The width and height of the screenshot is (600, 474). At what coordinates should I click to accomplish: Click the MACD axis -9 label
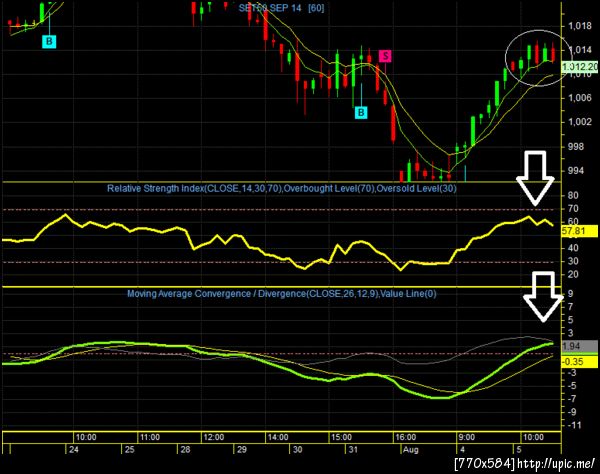571,412
